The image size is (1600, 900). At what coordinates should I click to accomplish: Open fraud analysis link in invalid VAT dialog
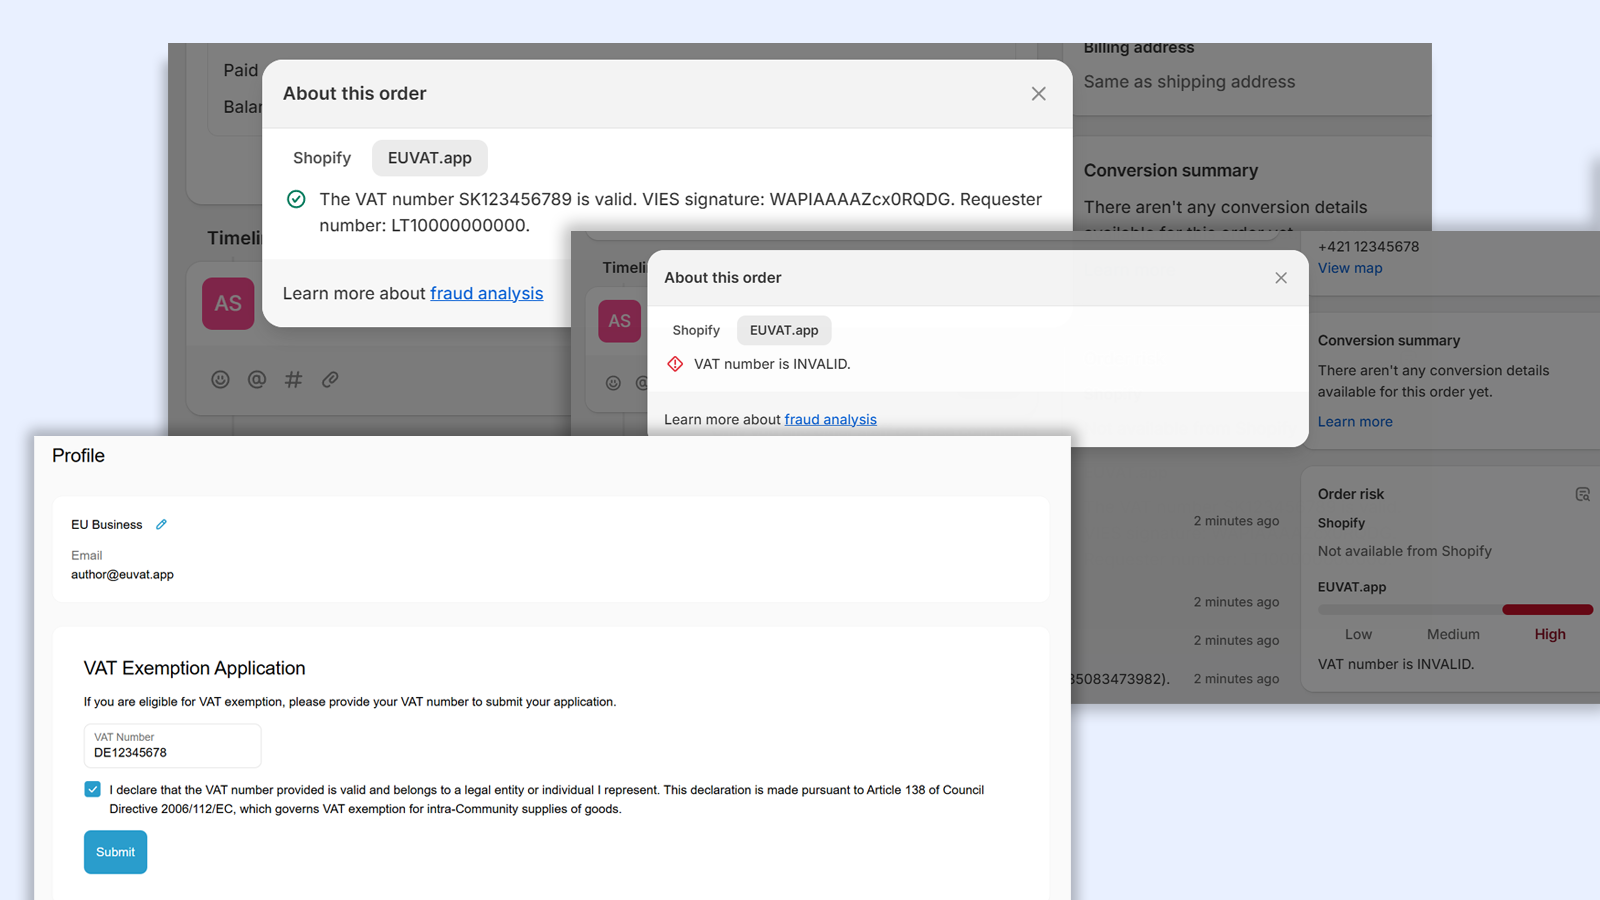(x=830, y=419)
